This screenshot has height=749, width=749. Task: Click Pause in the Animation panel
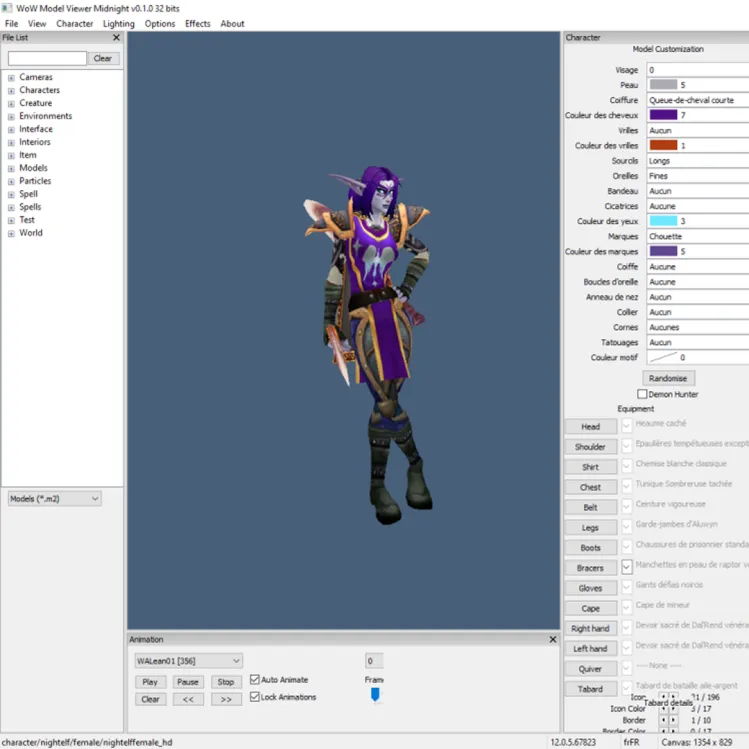(188, 682)
